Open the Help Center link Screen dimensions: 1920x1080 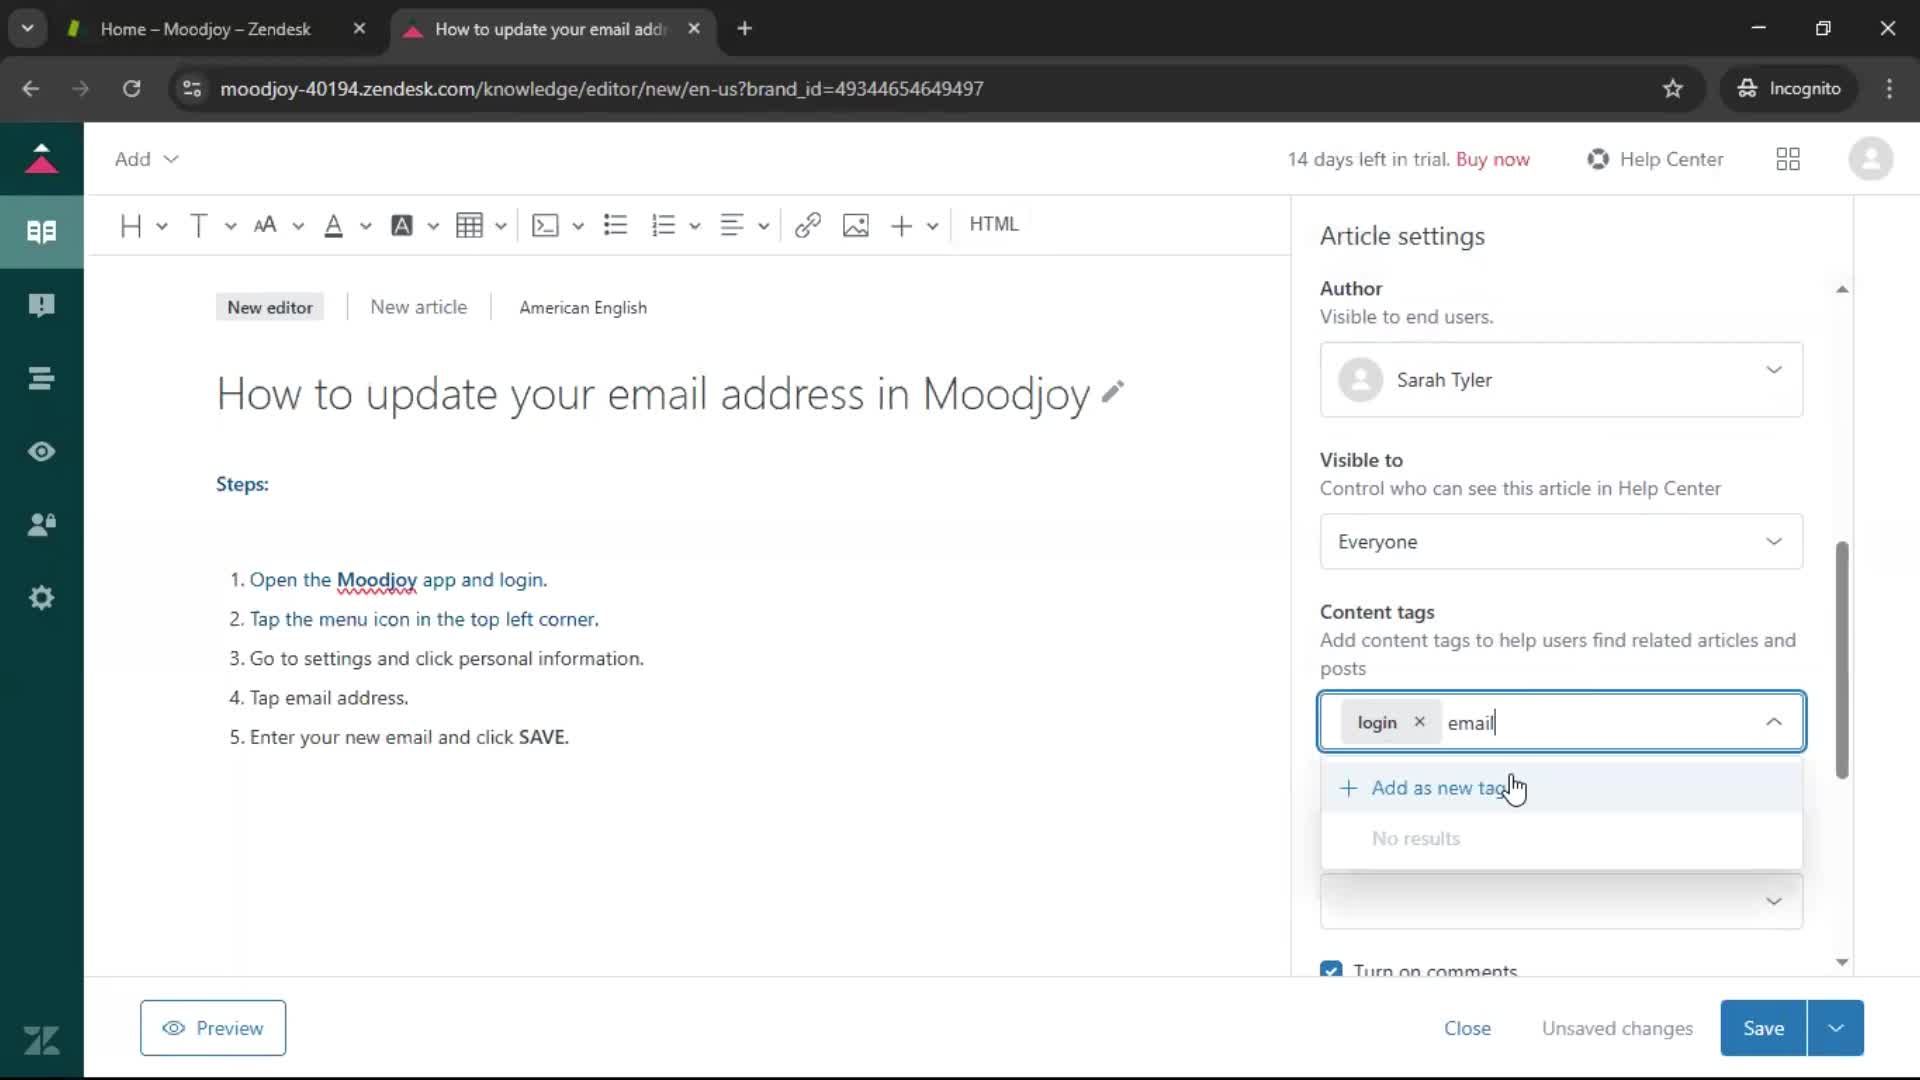click(x=1655, y=159)
